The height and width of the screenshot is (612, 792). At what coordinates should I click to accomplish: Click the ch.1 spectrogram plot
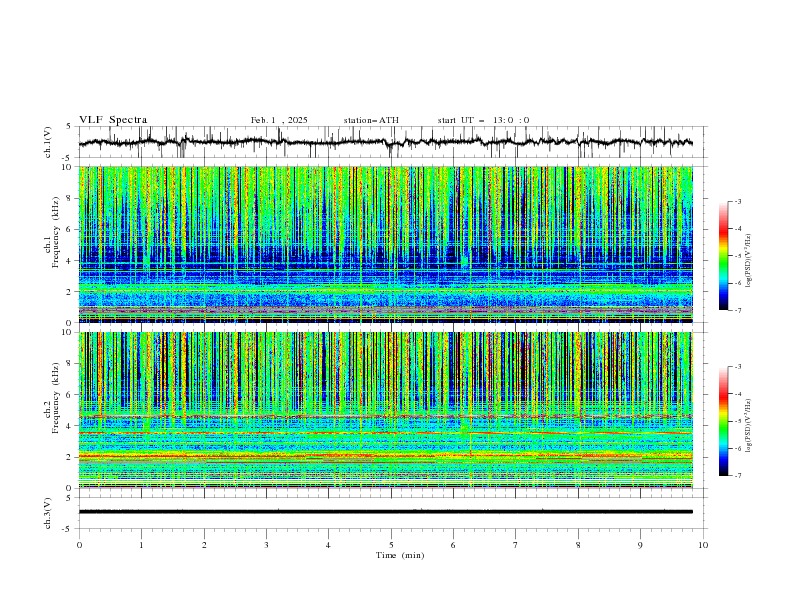[x=386, y=244]
